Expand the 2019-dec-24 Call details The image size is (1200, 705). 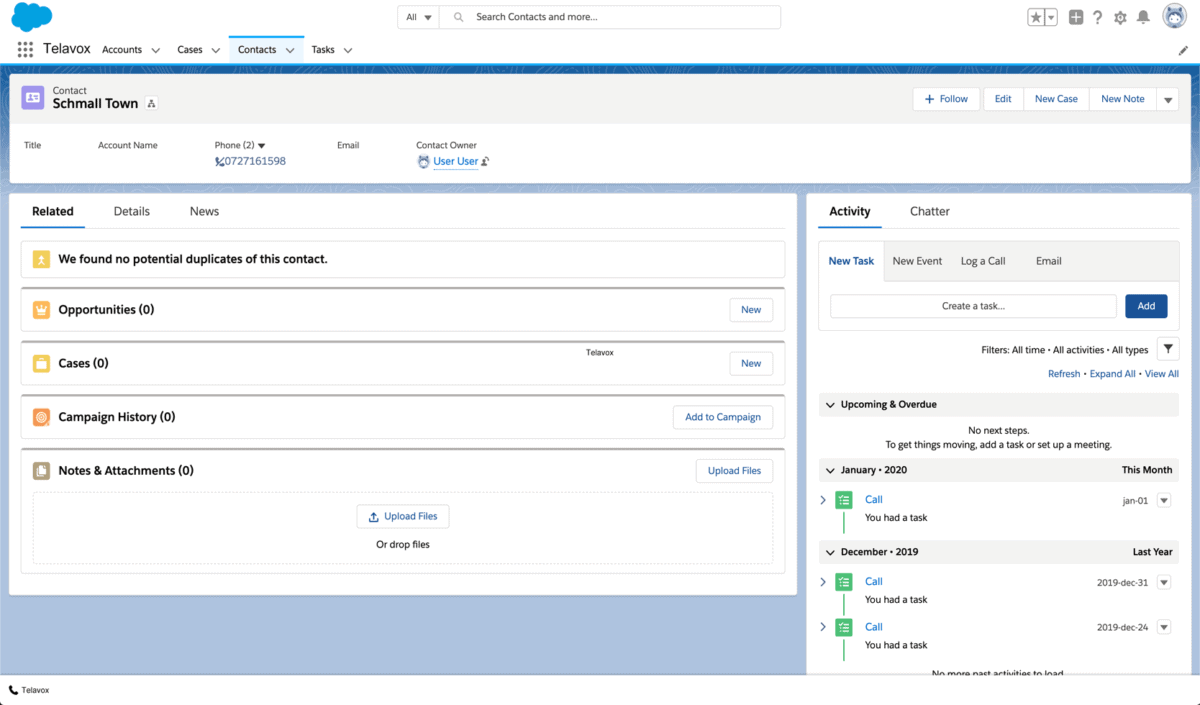click(823, 626)
